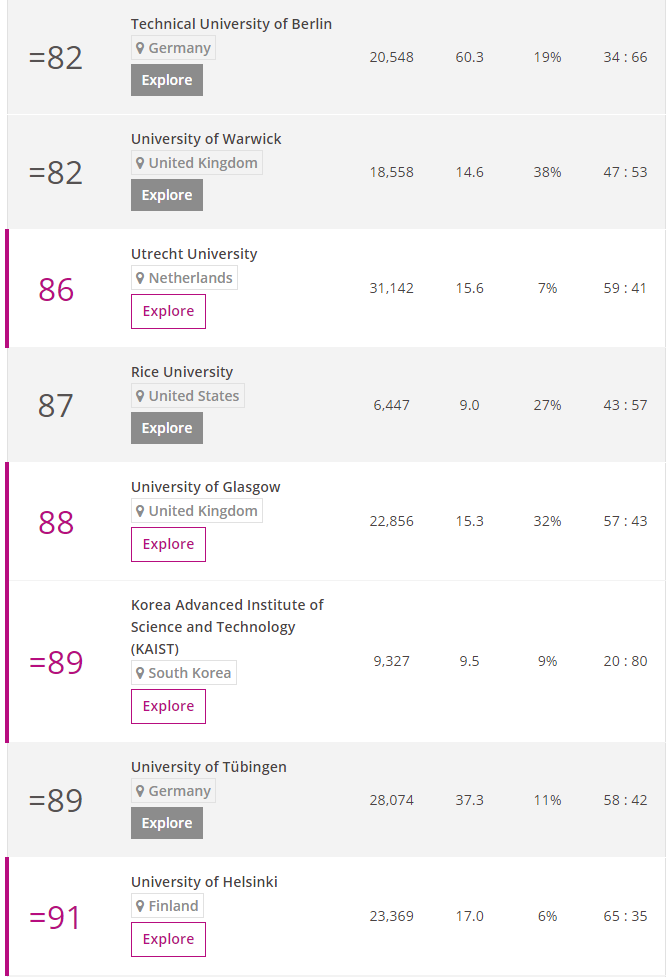Click the Rice University name link

point(182,372)
